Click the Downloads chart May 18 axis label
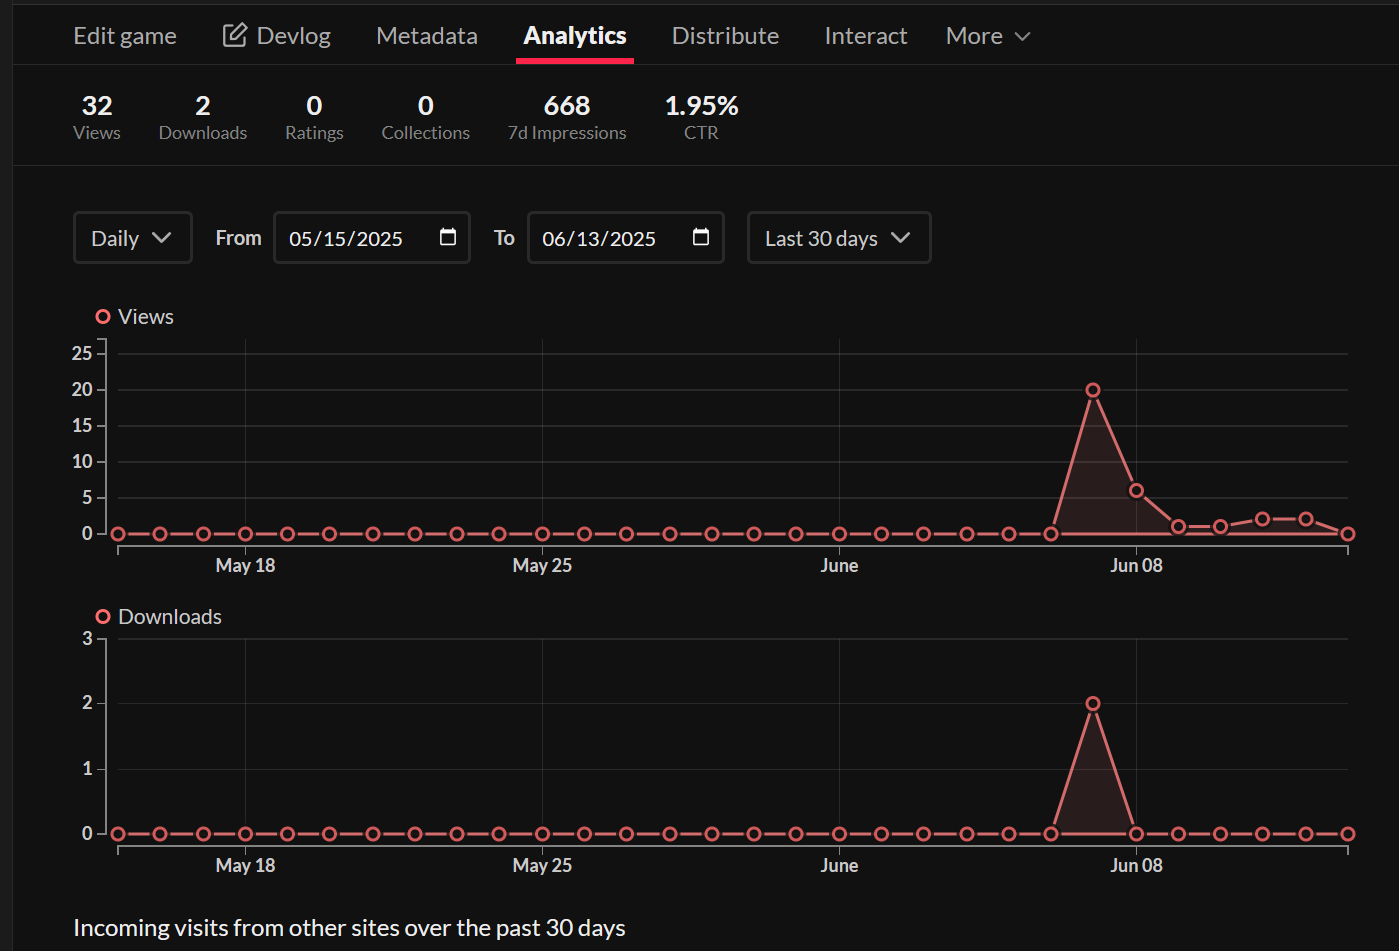The image size is (1399, 951). [245, 865]
